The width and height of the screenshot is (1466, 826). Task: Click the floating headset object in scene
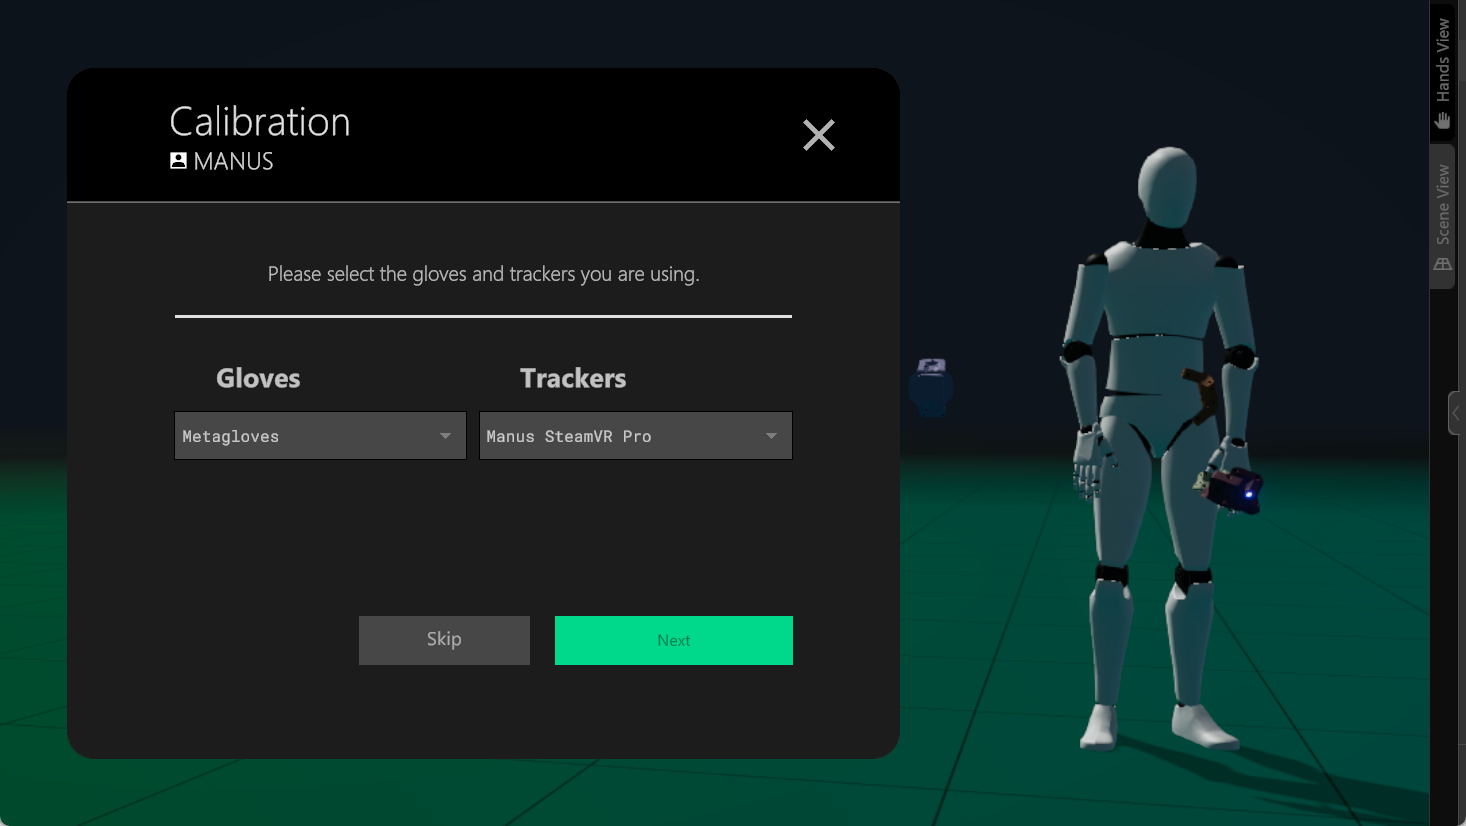pyautogui.click(x=931, y=387)
